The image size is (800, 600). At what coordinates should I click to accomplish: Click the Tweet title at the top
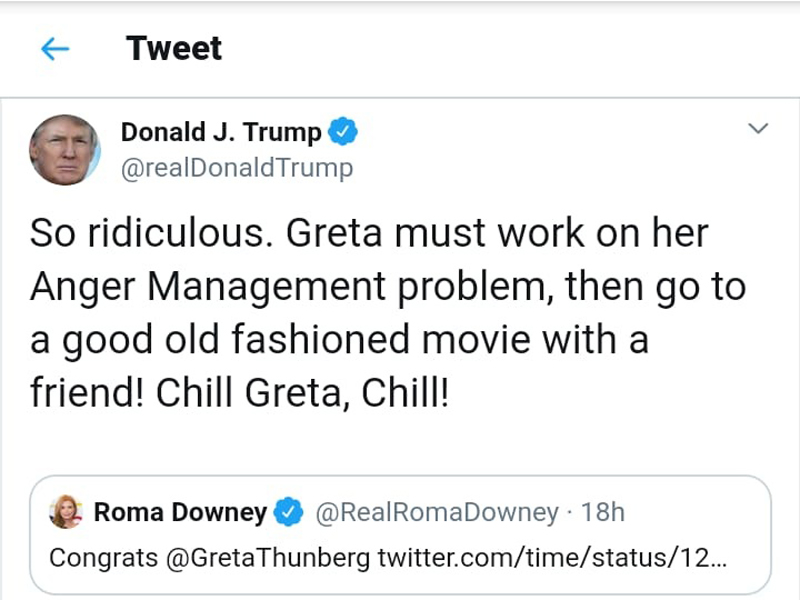174,49
